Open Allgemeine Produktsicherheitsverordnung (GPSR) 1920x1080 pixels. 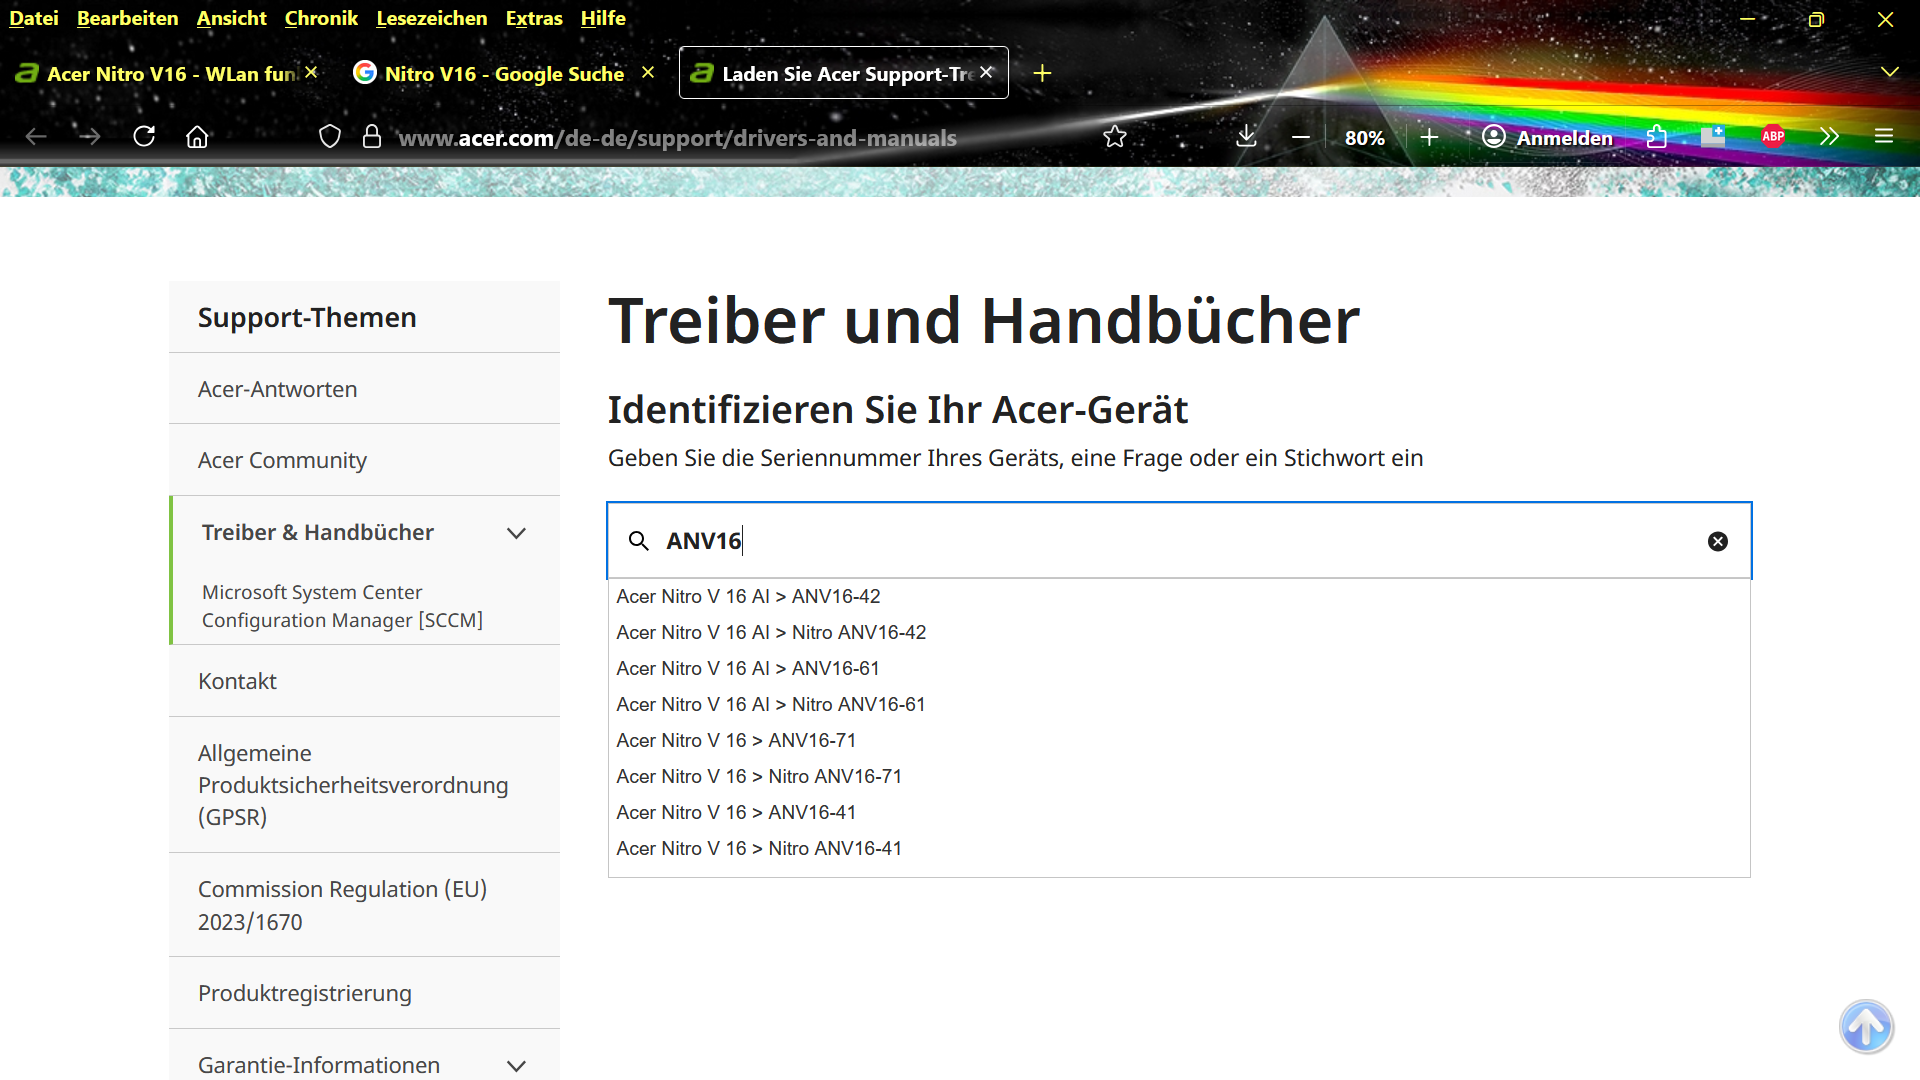tap(364, 785)
